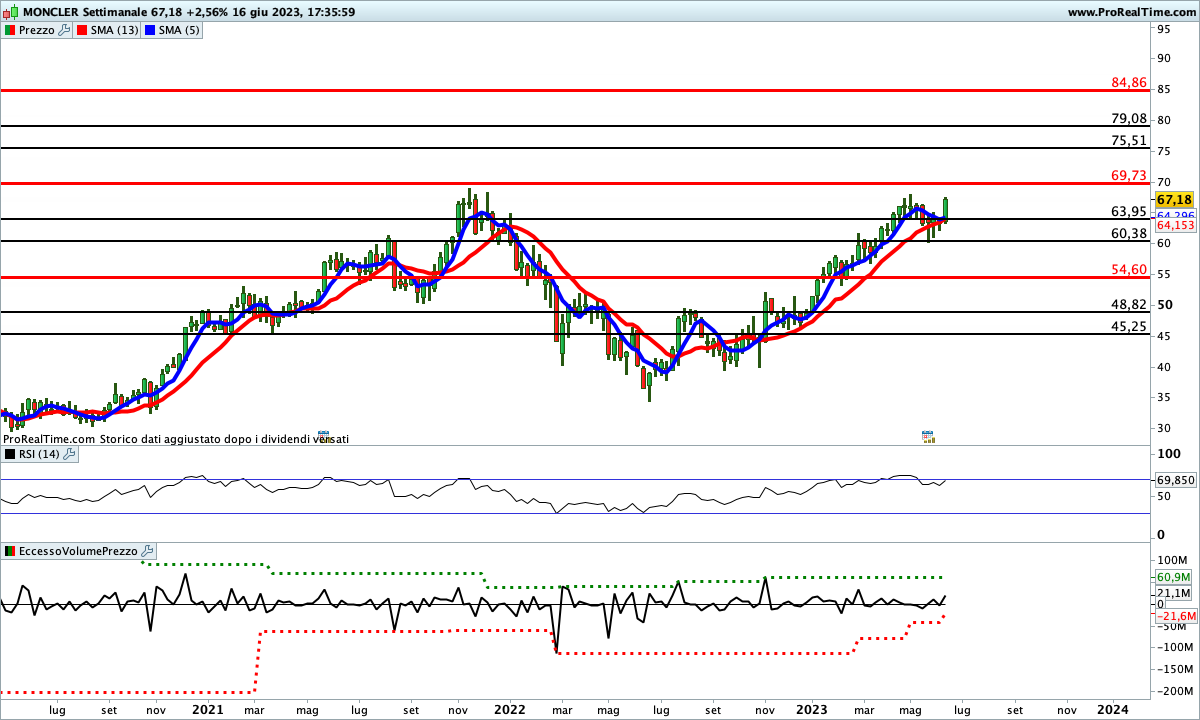Viewport: 1200px width, 720px height.
Task: Click the 95 price scale value
Action: [1165, 28]
